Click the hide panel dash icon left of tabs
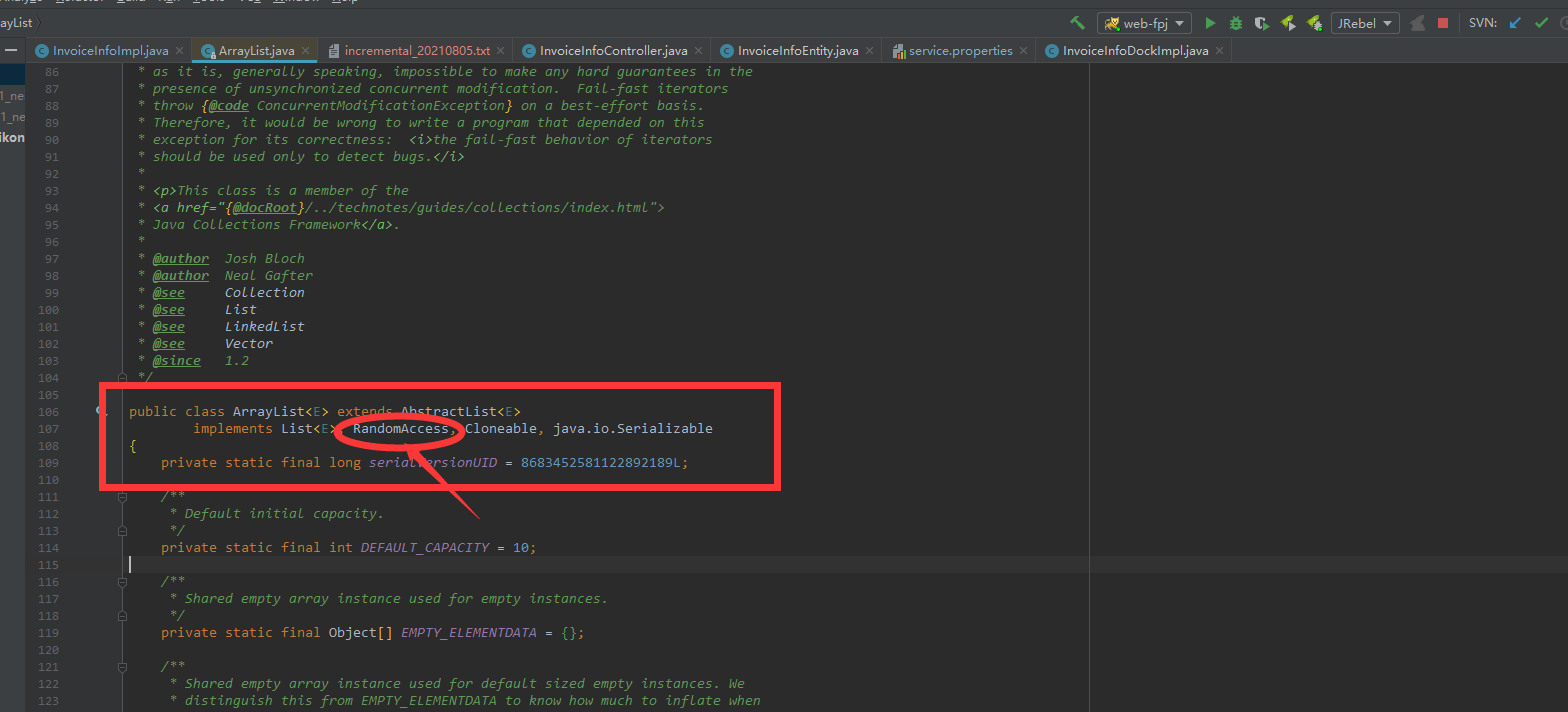Viewport: 1568px width, 712px height. pyautogui.click(x=11, y=50)
